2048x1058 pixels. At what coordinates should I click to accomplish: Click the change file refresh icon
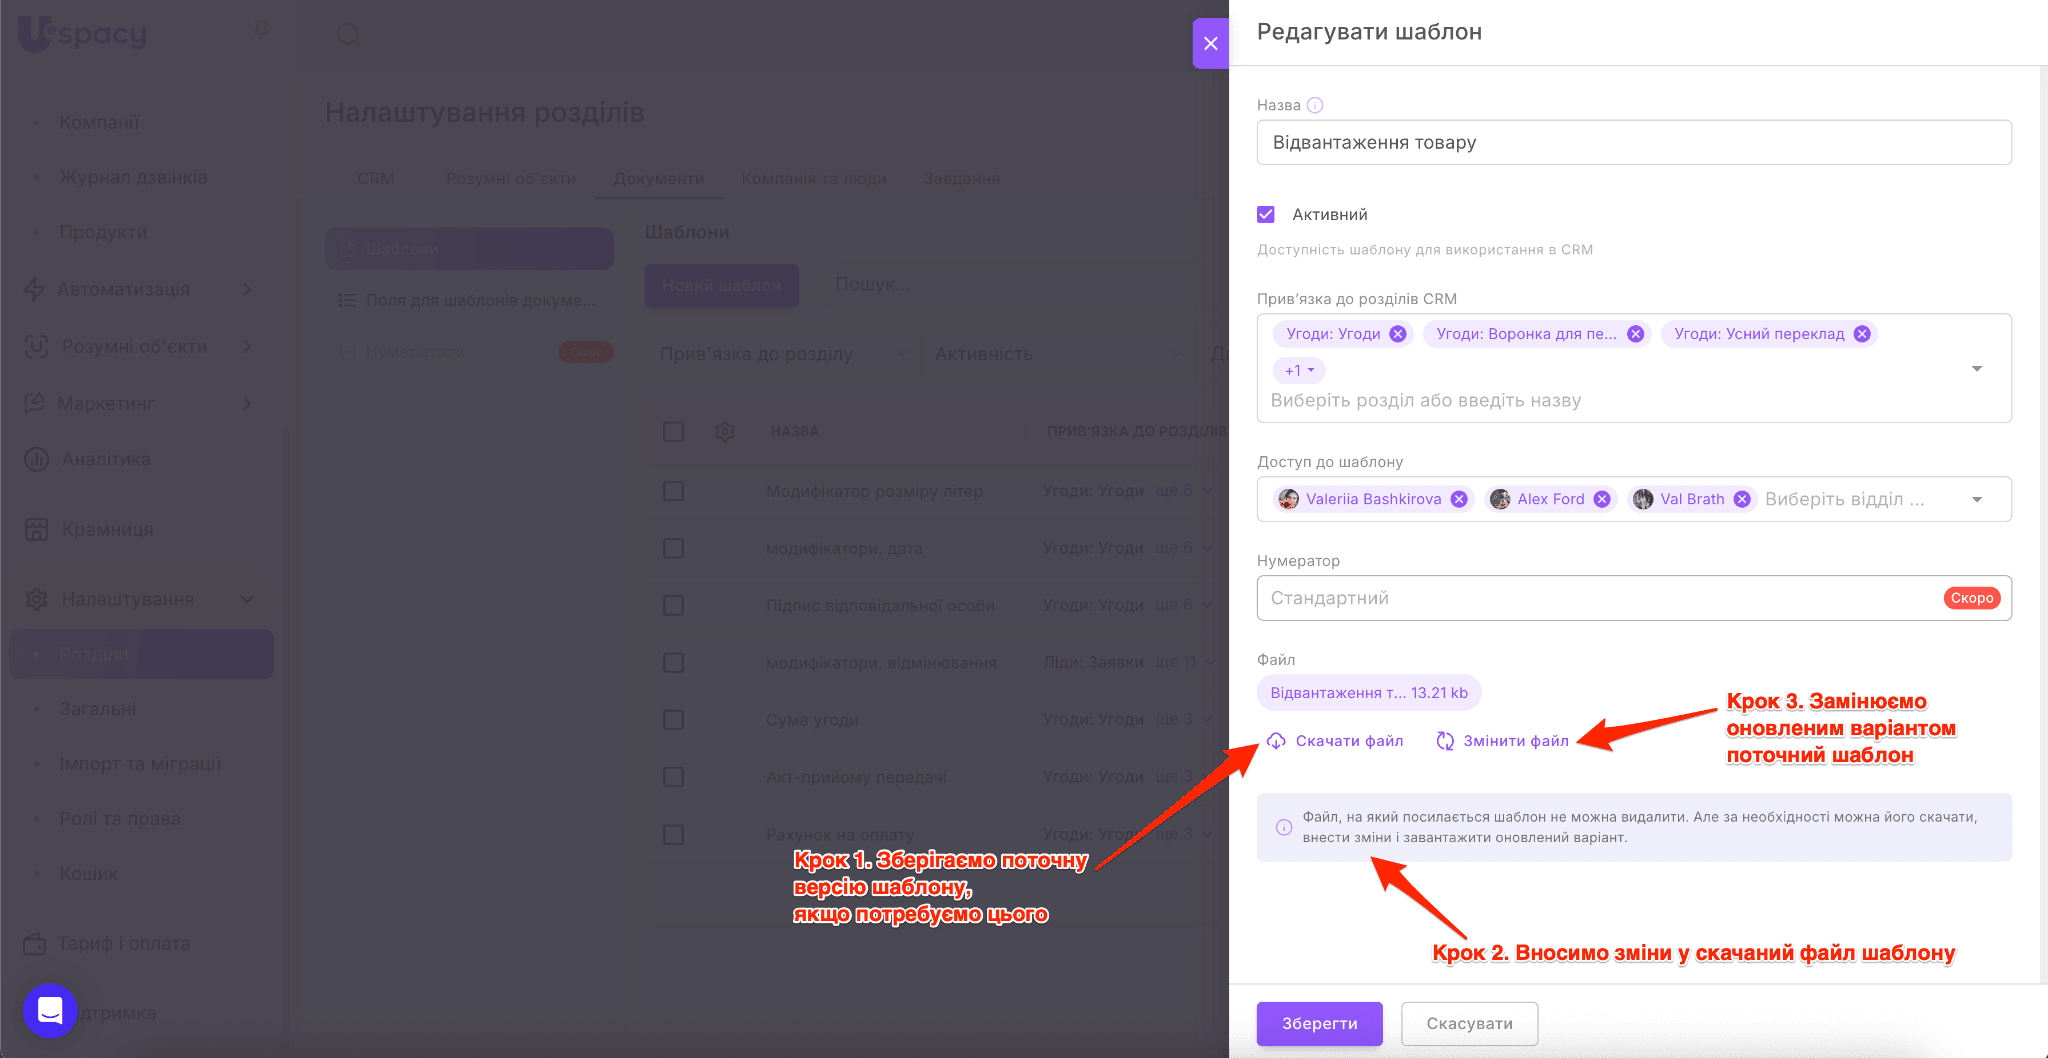(x=1445, y=741)
